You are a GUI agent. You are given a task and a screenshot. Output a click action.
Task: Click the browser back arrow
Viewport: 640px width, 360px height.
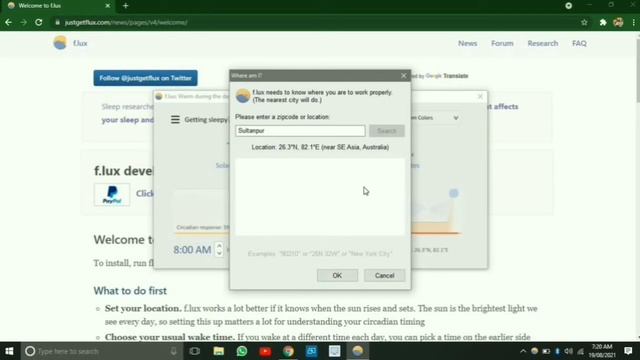point(8,22)
